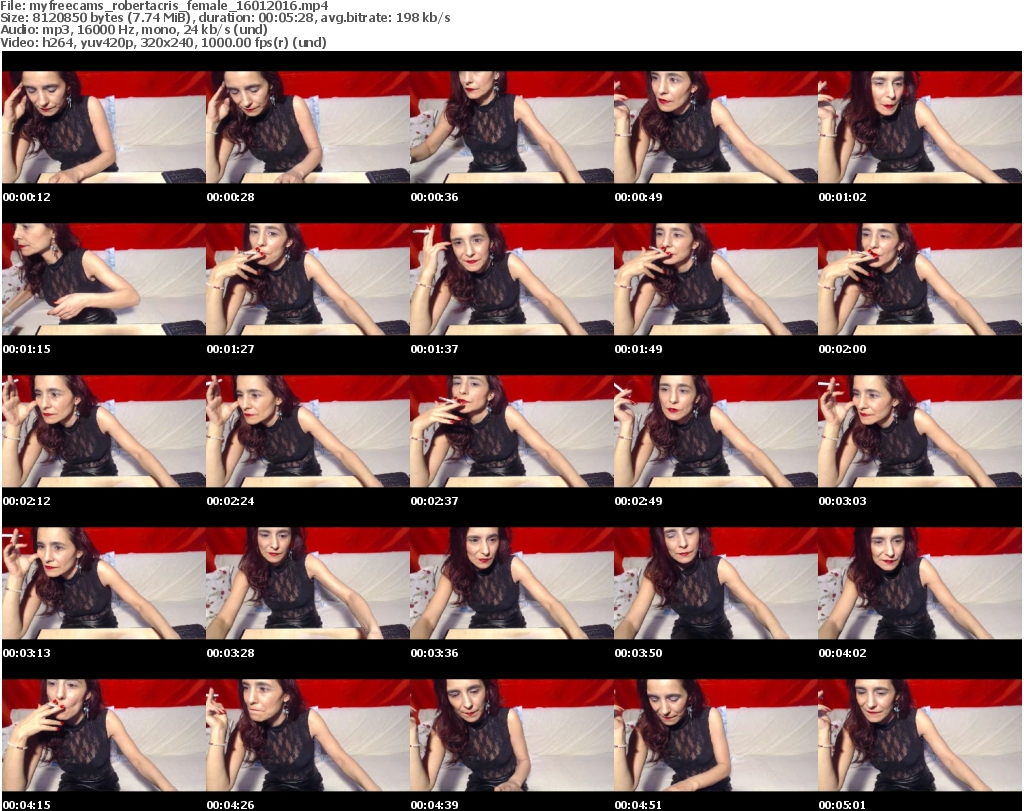Viewport: 1024px width, 811px height.
Task: Click the 00:02:49 timestamp label
Action: [x=639, y=501]
